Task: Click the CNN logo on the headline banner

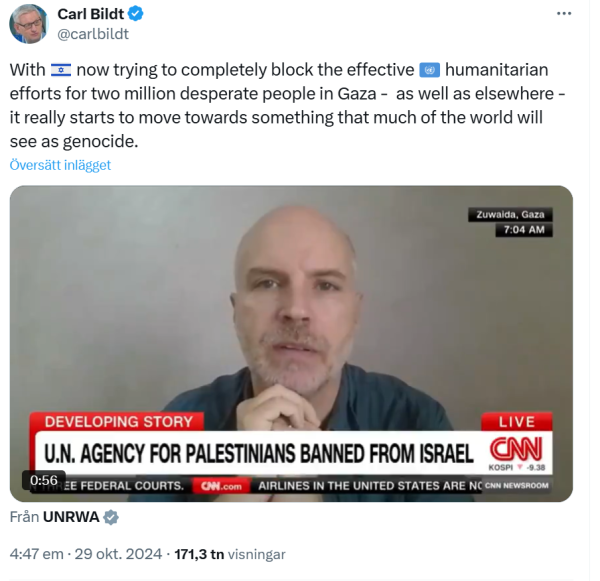Action: (x=517, y=449)
